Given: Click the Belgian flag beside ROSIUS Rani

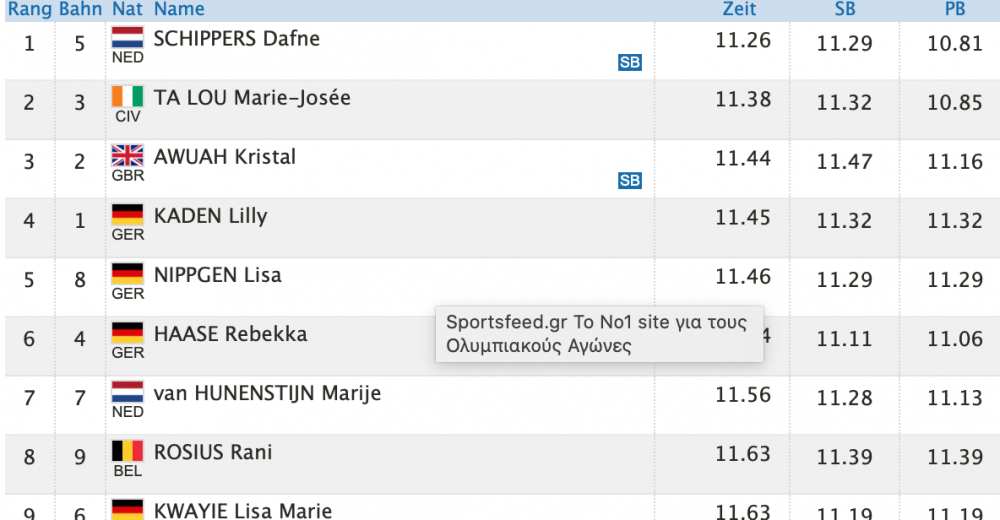Looking at the screenshot, I should pos(128,451).
